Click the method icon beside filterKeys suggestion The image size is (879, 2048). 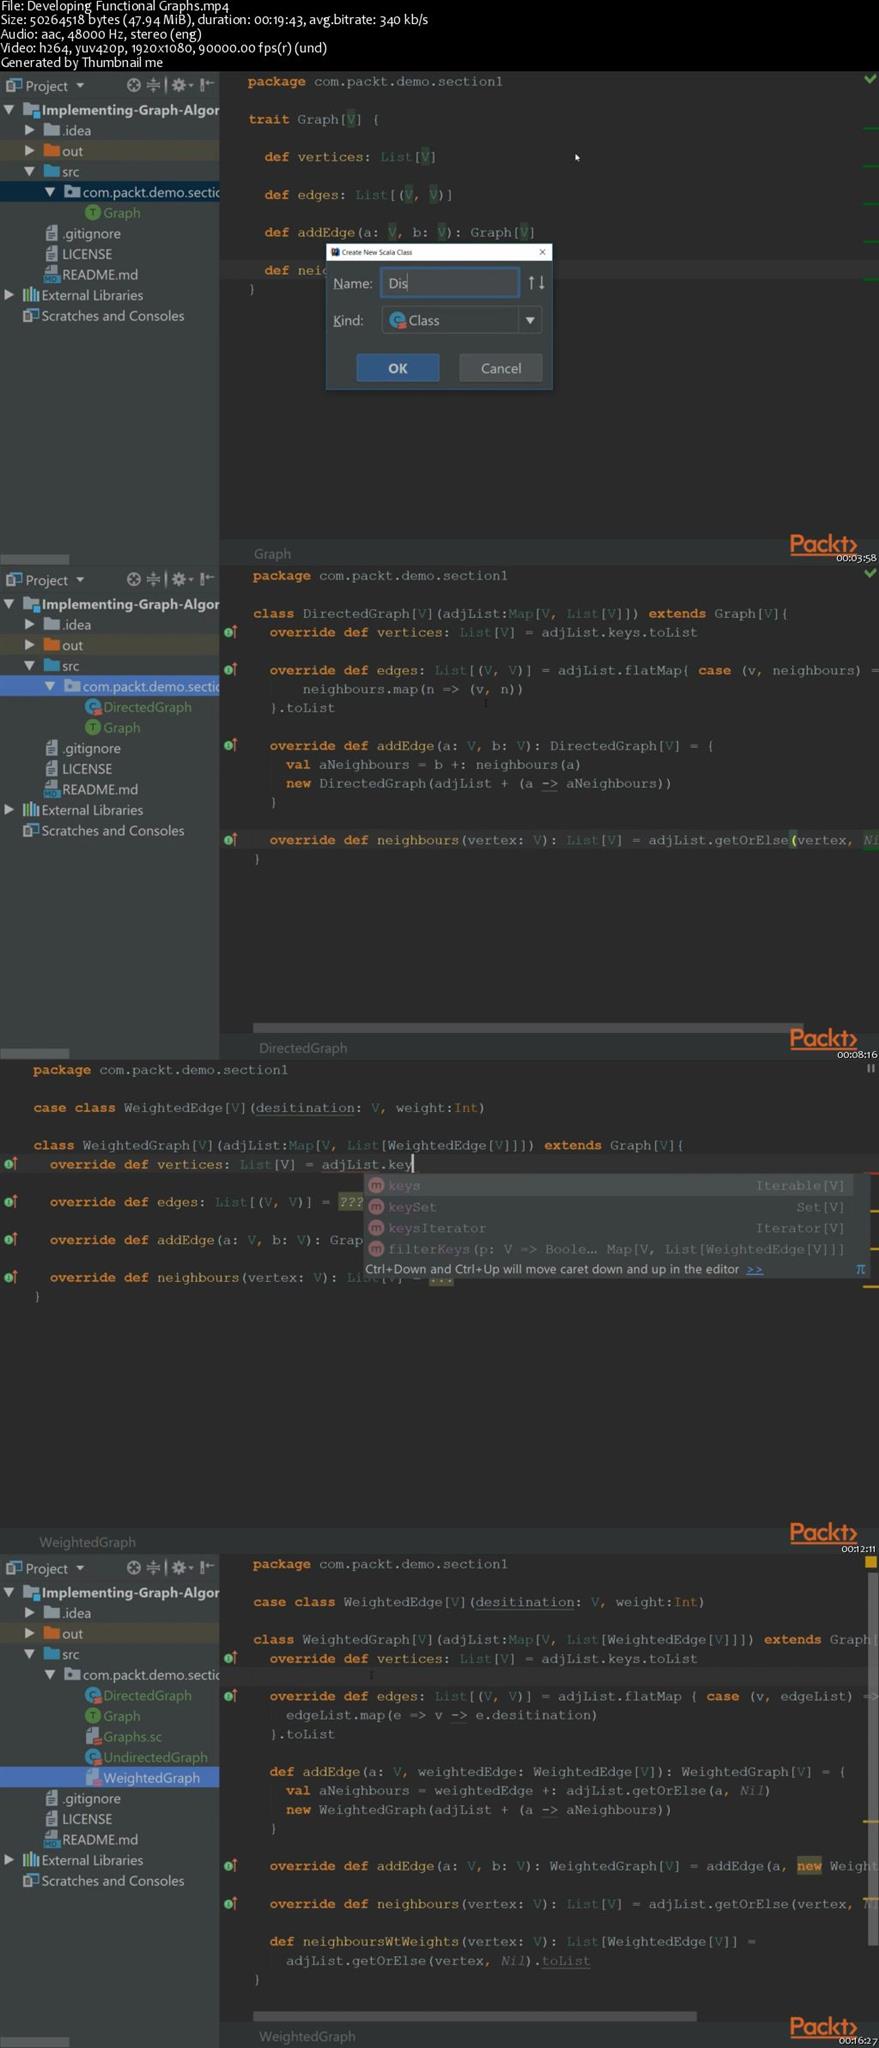[376, 1249]
